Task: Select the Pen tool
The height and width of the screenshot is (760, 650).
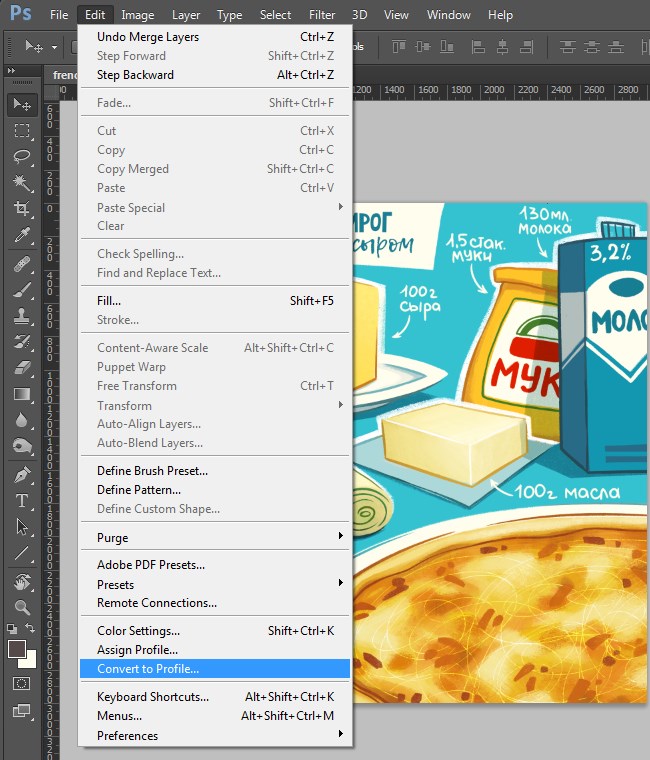Action: pyautogui.click(x=22, y=475)
